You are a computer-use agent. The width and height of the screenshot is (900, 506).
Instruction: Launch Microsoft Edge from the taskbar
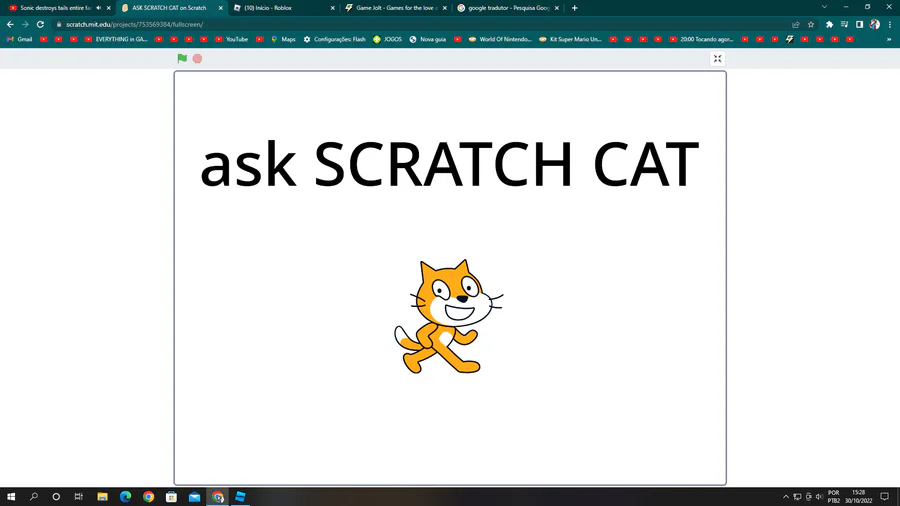tap(125, 497)
